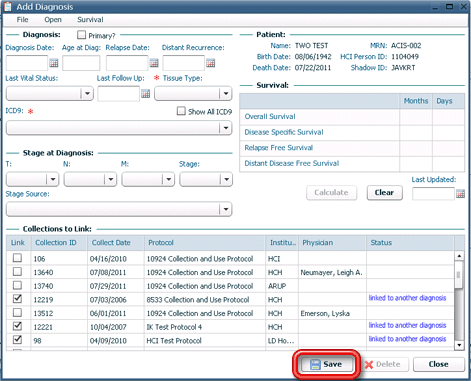Expand the Last Vital Status dropdown
This screenshot has height=381, width=471.
coord(87,94)
